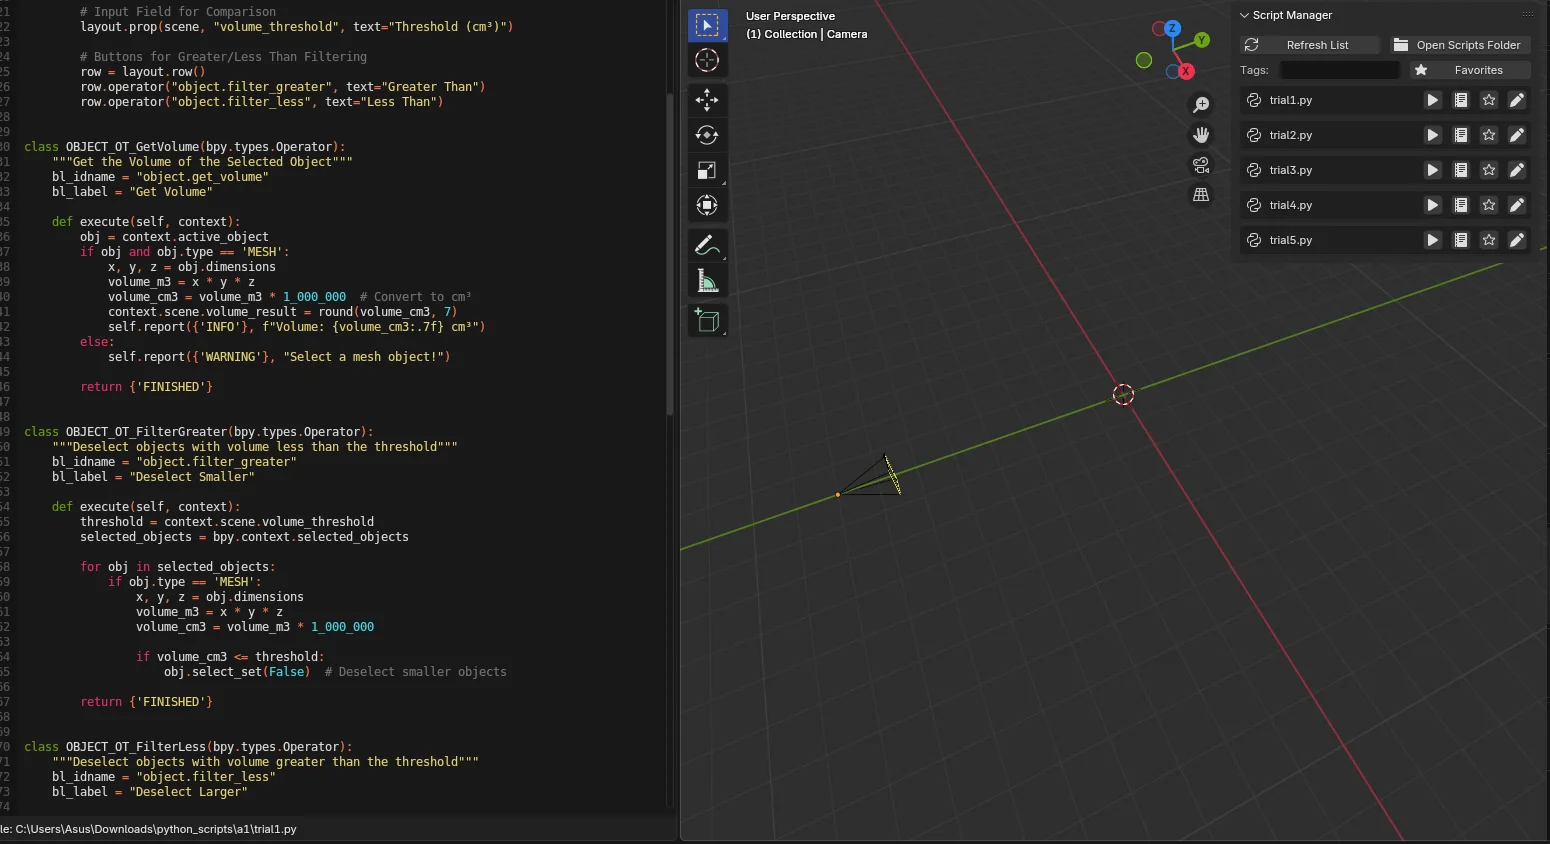Run the trial5.py script
Viewport: 1550px width, 844px height.
1433,240
